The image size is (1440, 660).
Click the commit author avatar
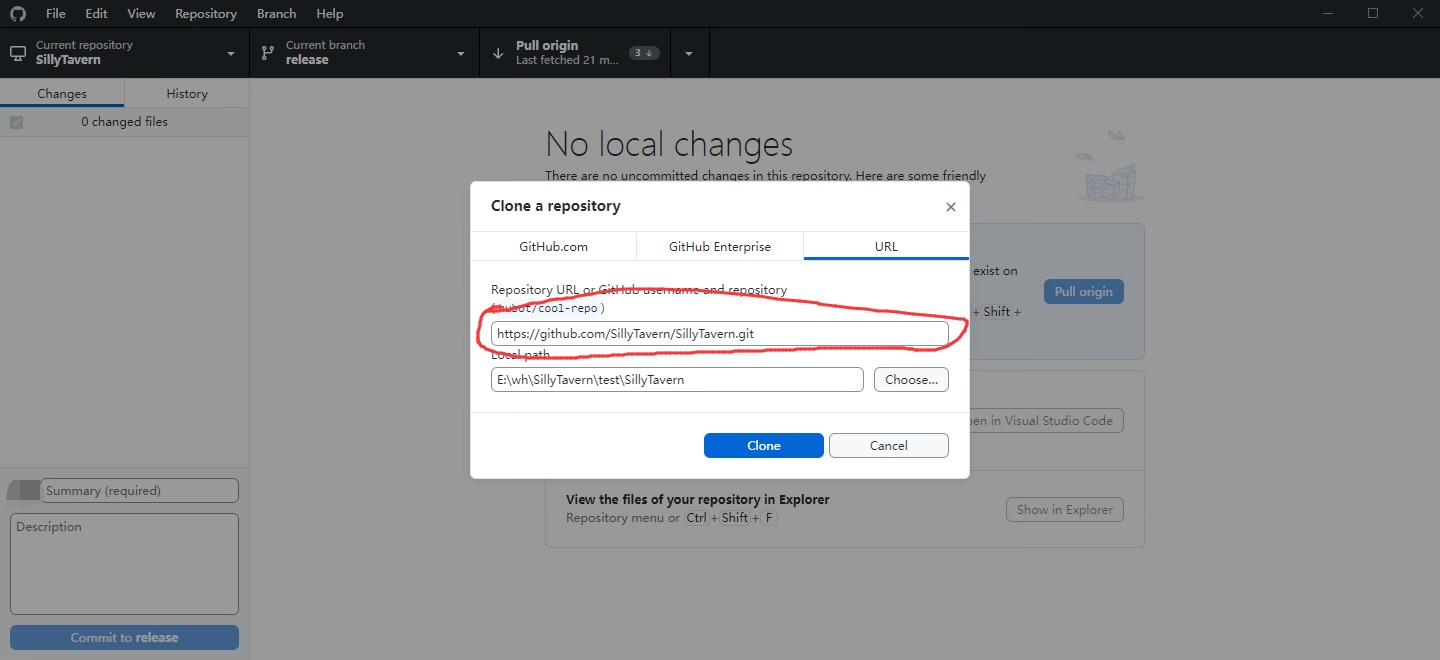24,490
